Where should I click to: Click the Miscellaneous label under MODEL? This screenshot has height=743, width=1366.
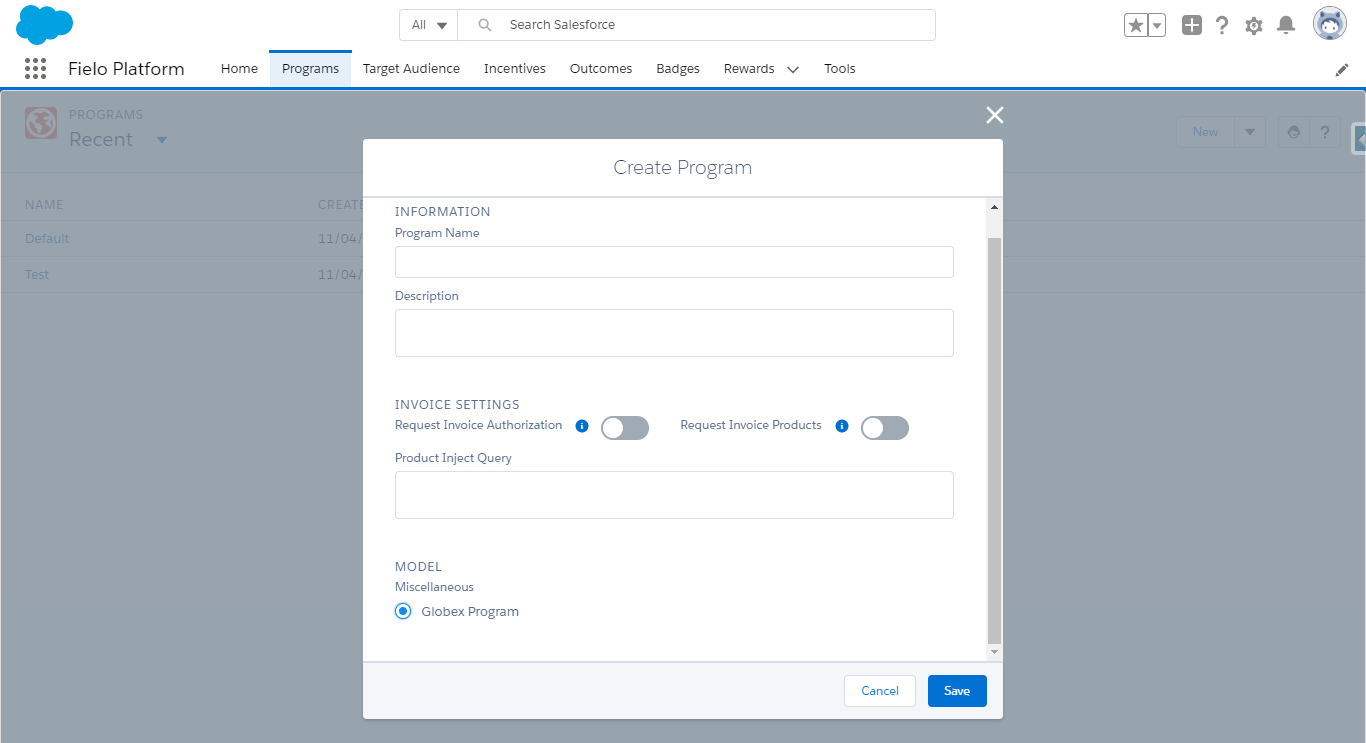coord(434,587)
